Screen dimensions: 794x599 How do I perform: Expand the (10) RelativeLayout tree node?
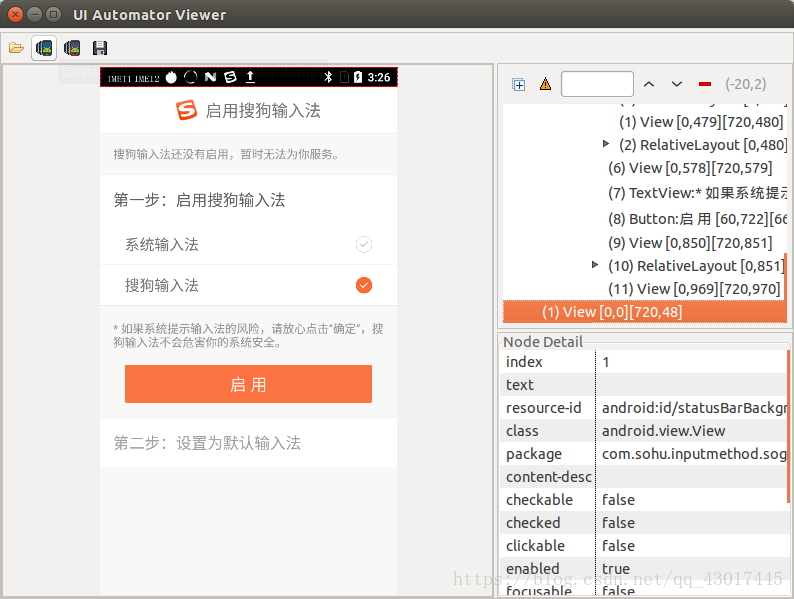pos(594,265)
